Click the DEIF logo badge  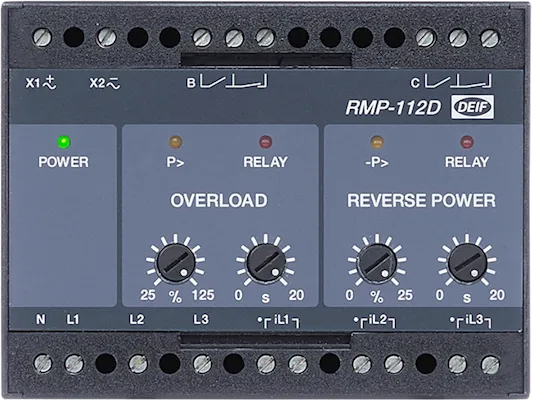point(472,107)
